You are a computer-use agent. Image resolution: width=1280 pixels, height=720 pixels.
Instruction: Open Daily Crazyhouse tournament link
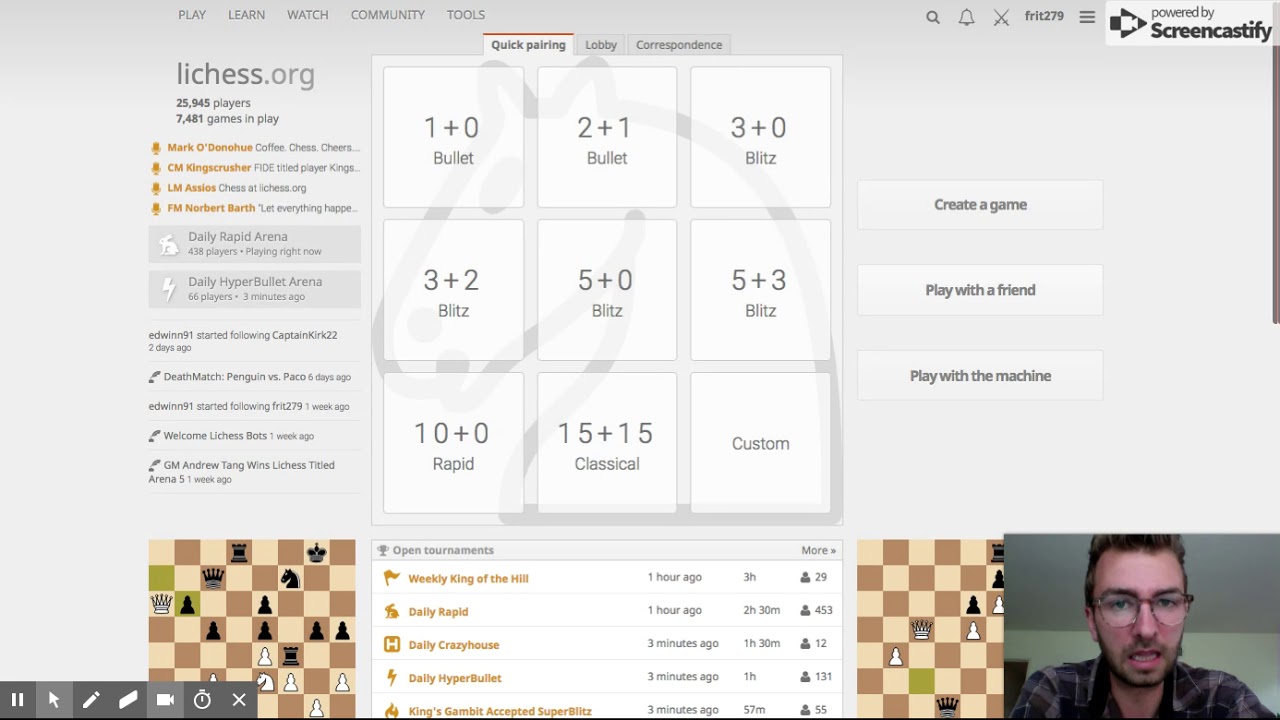[x=453, y=645]
